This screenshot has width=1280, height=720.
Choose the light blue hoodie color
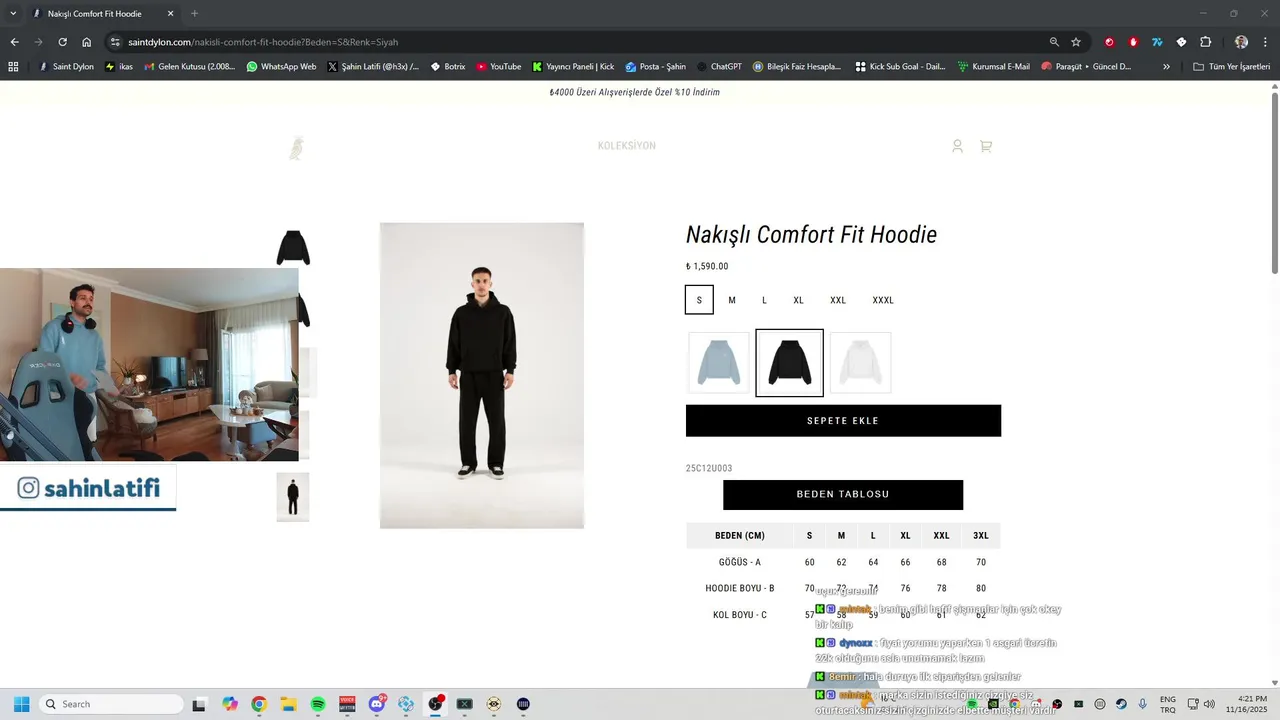(x=719, y=362)
